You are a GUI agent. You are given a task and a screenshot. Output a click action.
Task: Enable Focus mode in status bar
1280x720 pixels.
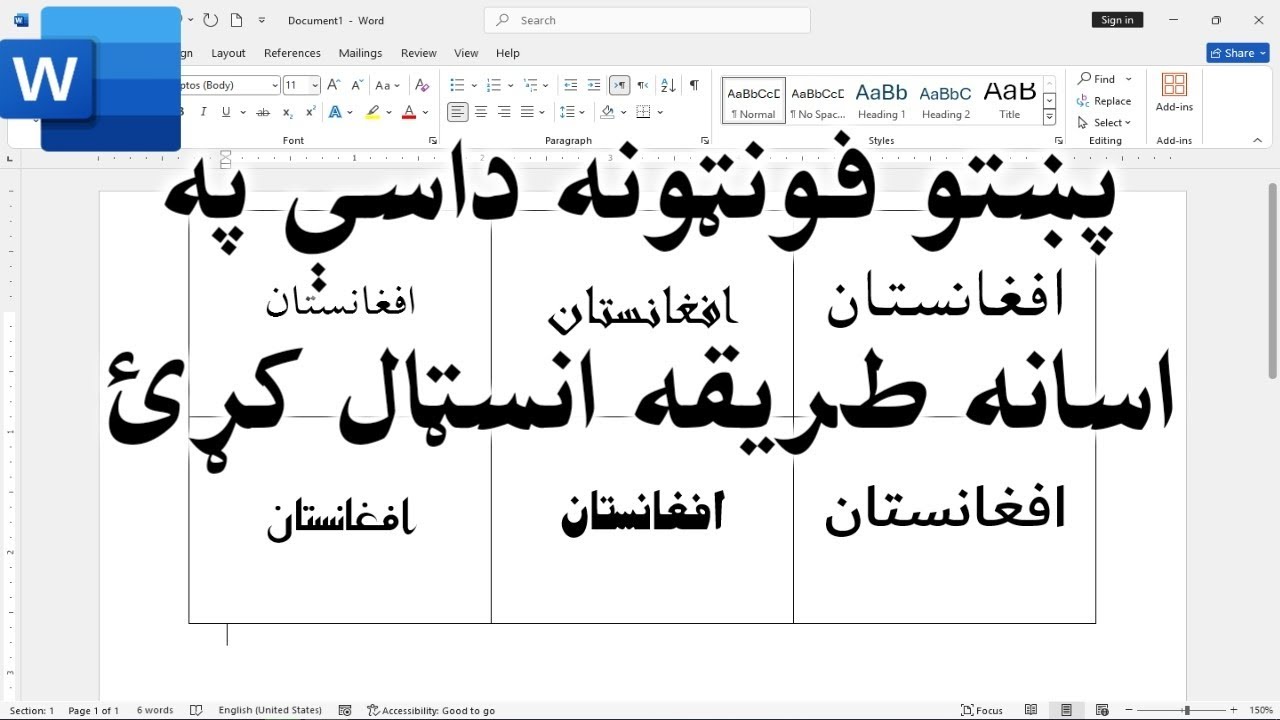coord(982,710)
